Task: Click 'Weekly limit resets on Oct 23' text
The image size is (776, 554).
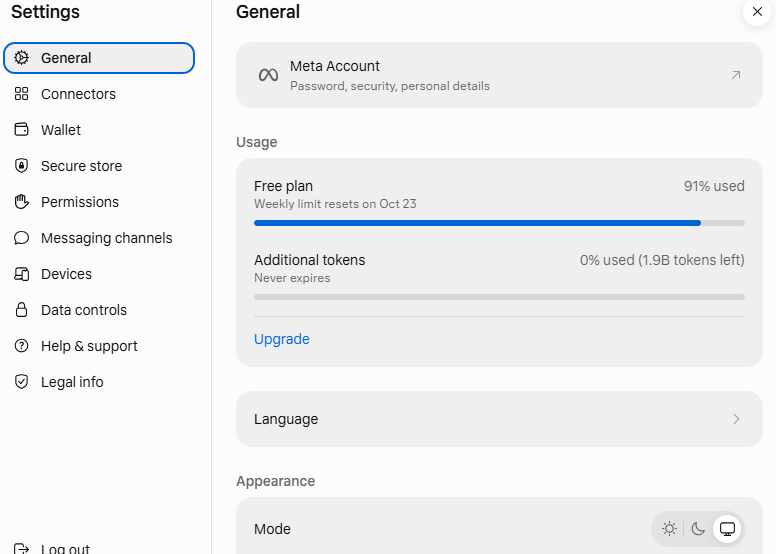Action: click(x=335, y=204)
